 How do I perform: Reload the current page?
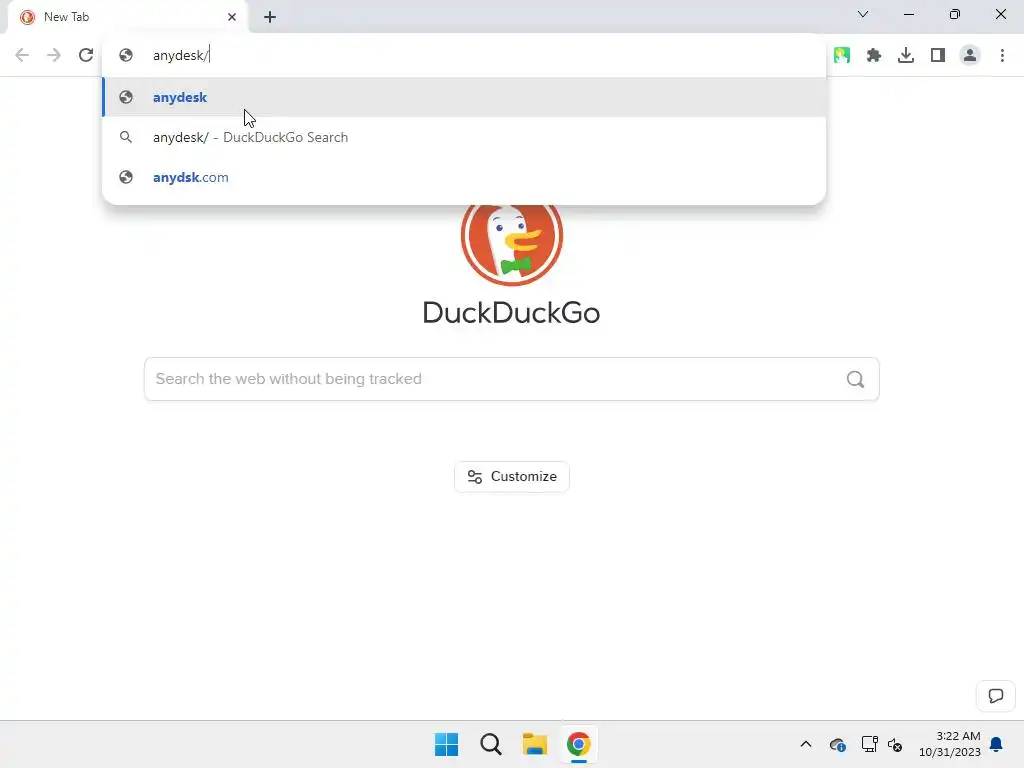coord(86,55)
